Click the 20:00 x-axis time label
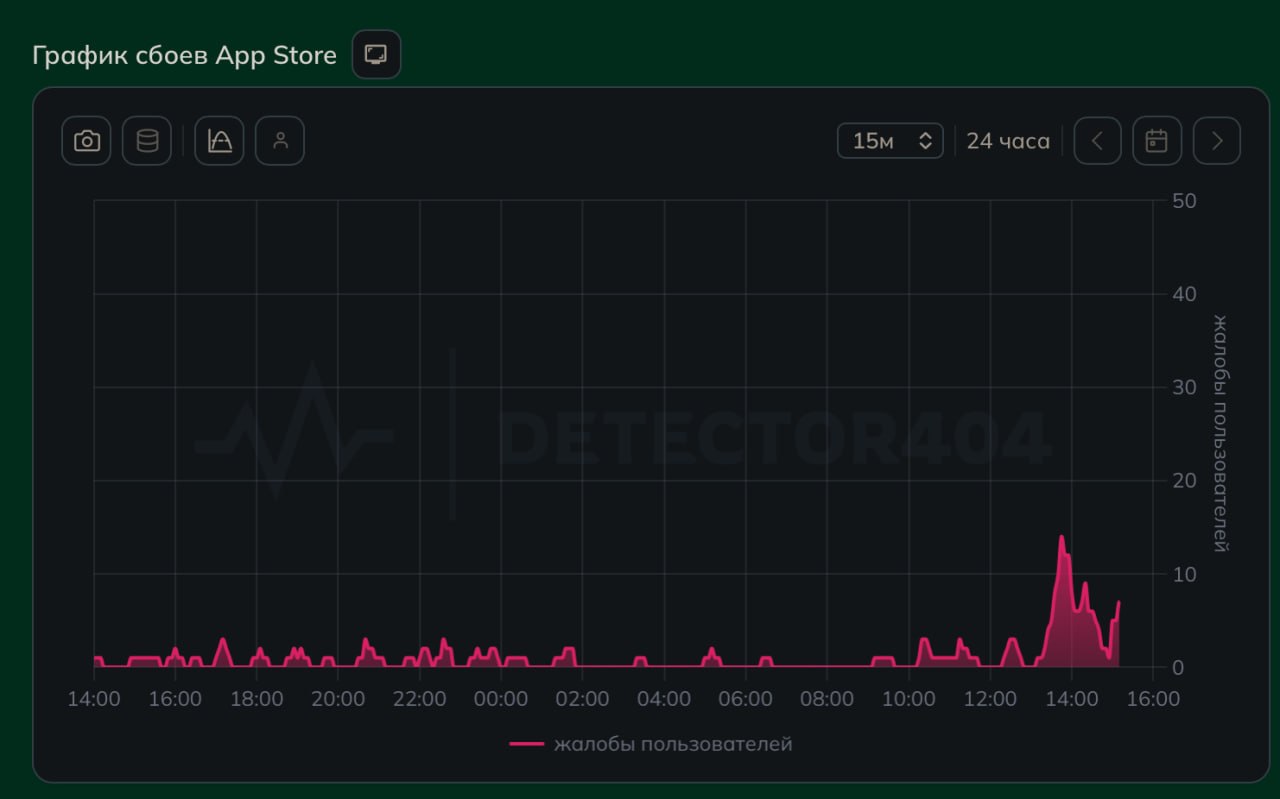The width and height of the screenshot is (1280, 799). coord(338,698)
